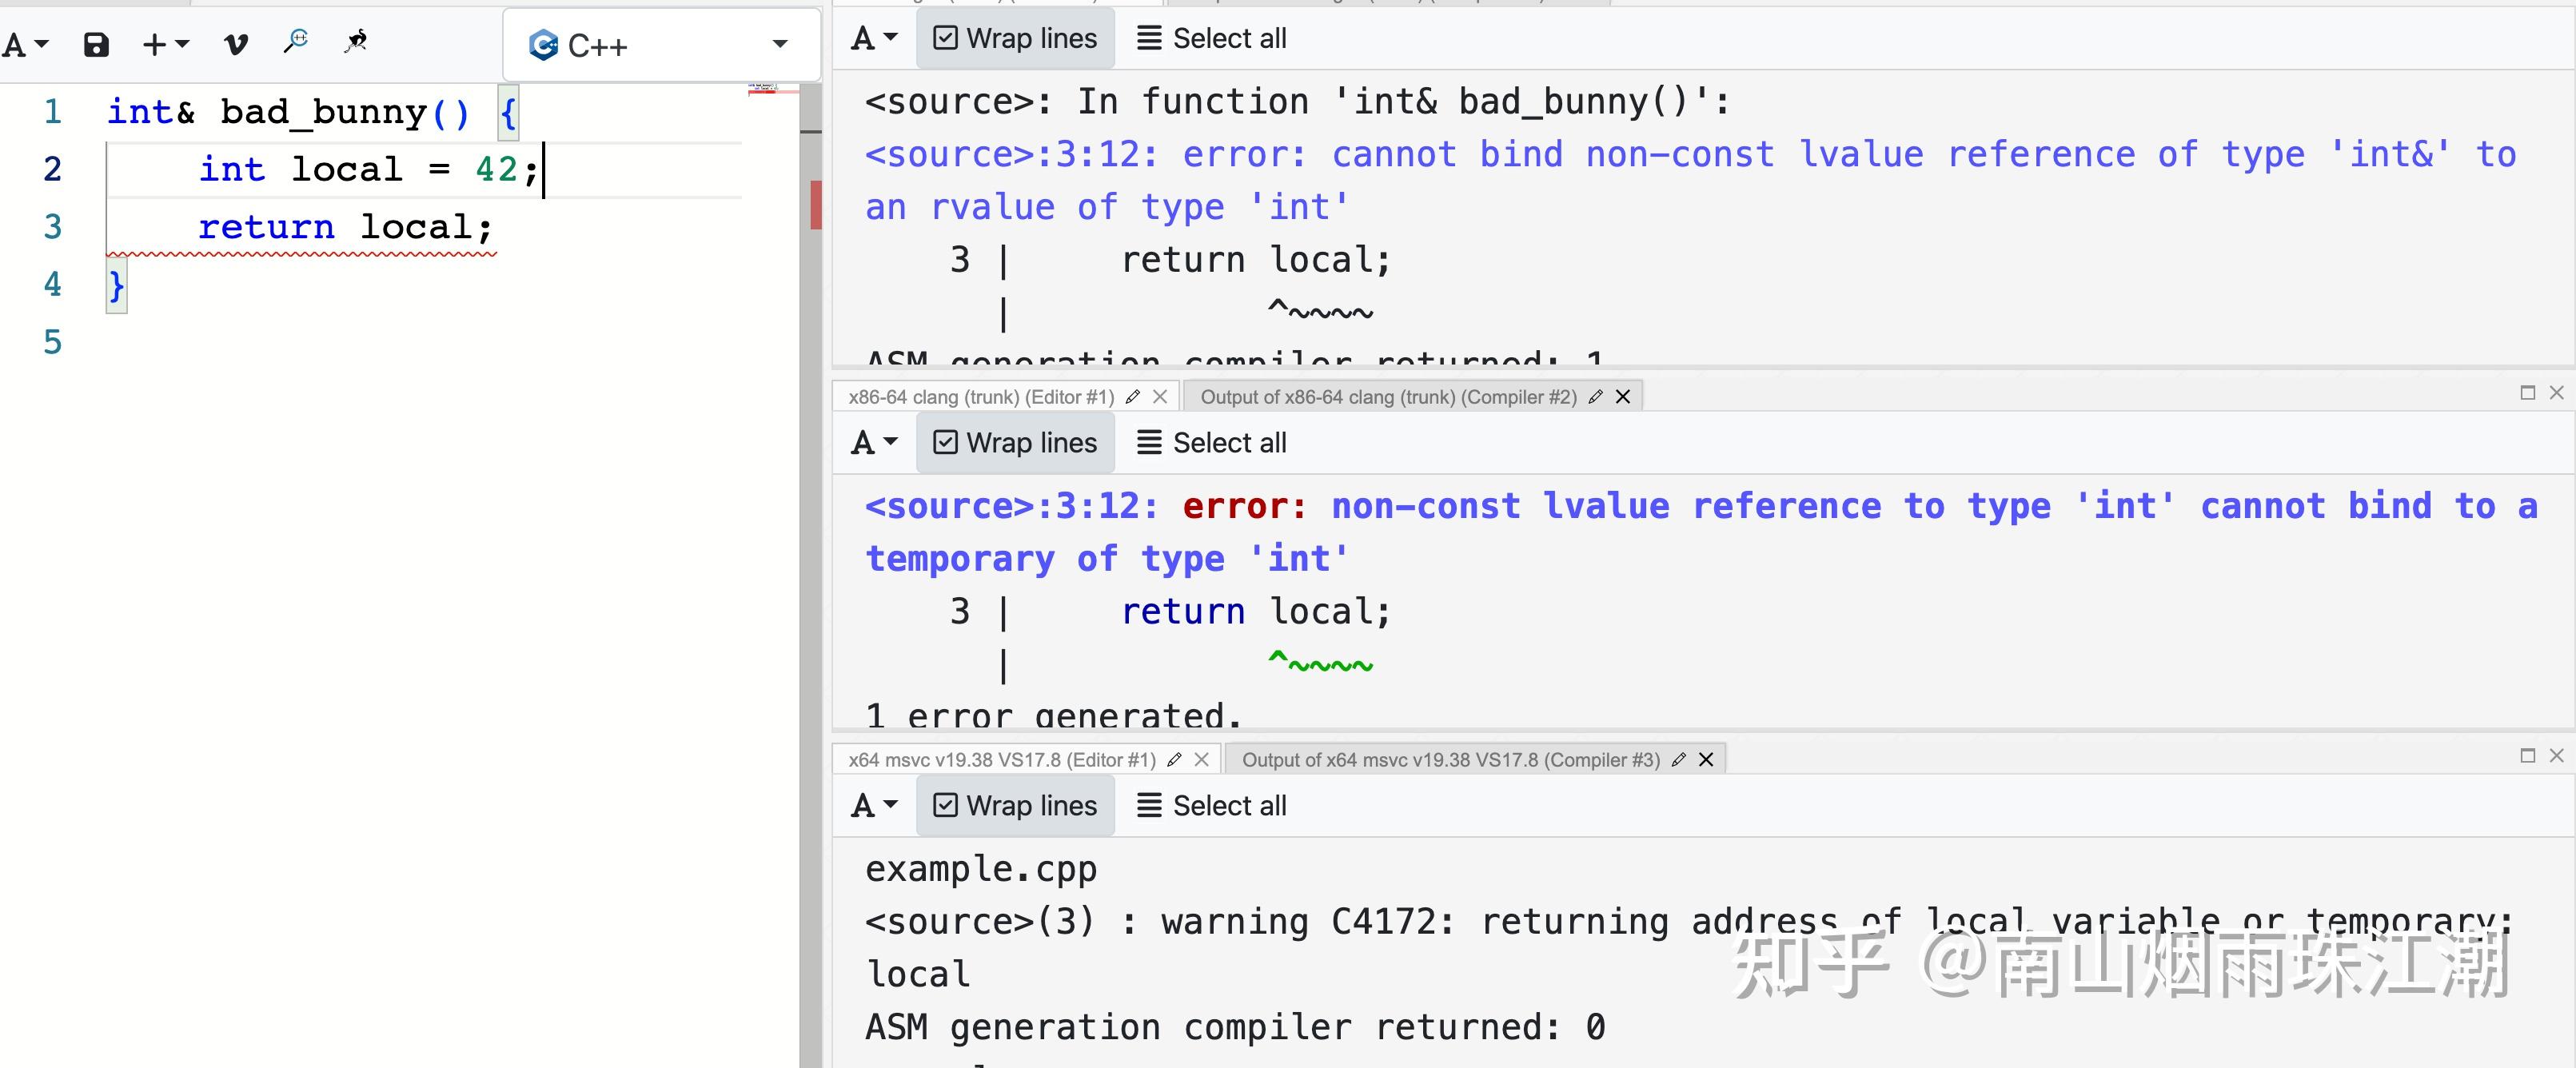Screen dimensions: 2576x1068
Task: Click the save icon in editor toolbar
Action: pos(96,44)
